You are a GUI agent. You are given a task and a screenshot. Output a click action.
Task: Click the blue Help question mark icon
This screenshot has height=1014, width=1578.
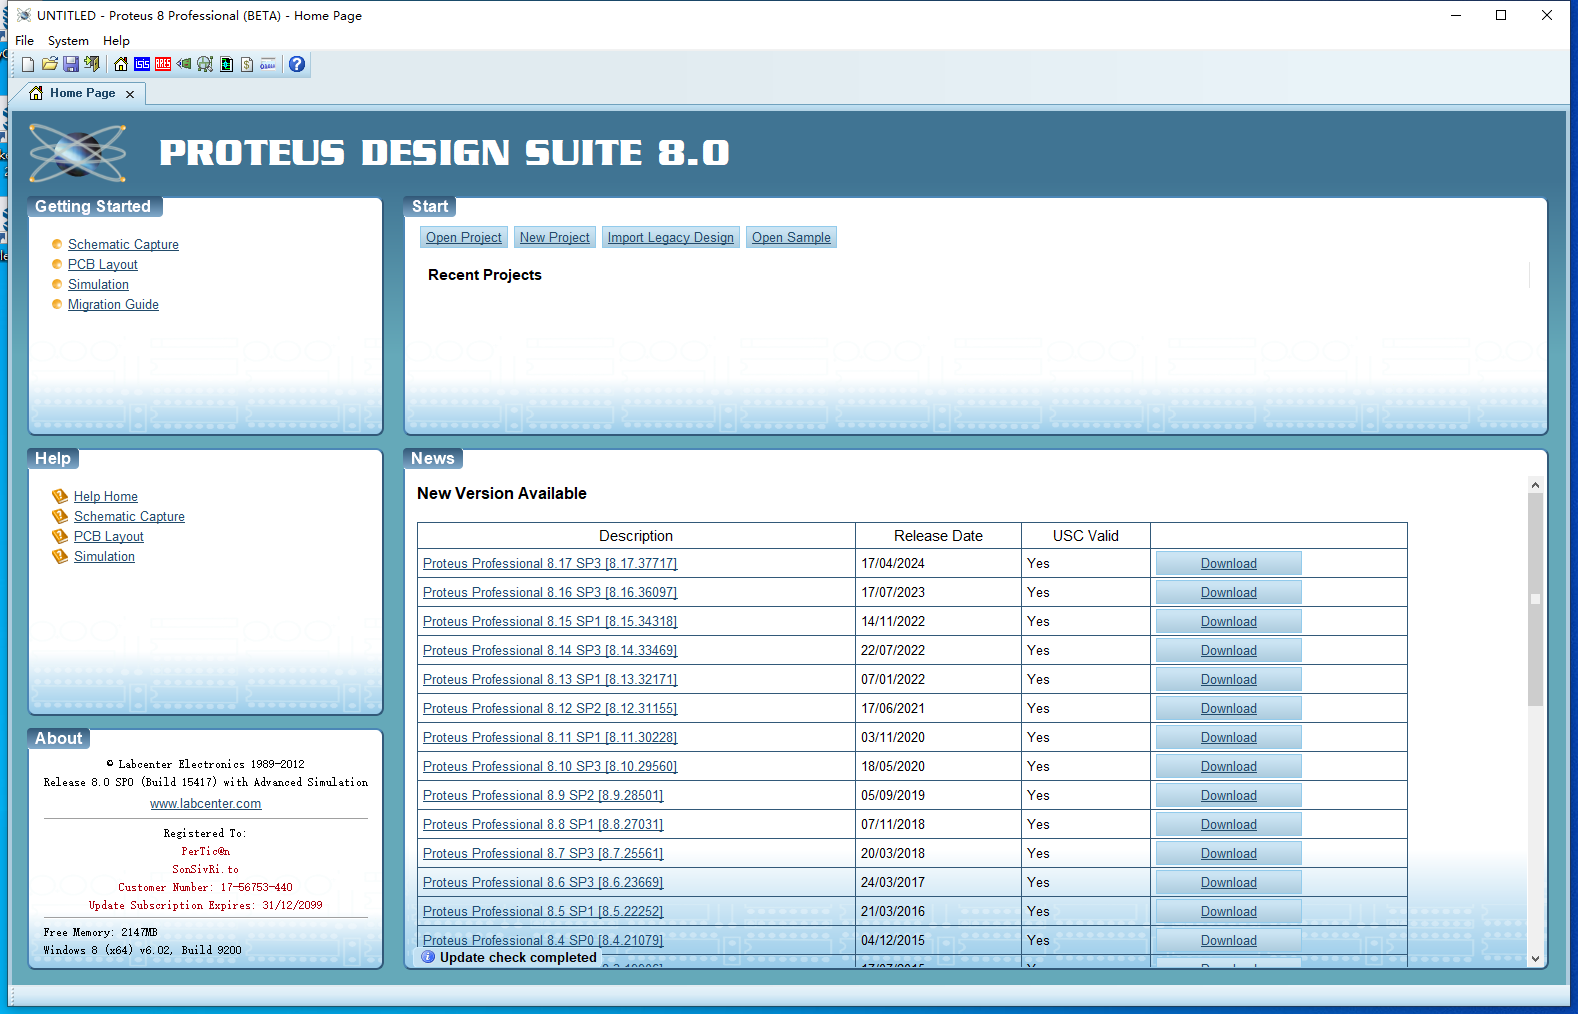tap(297, 64)
